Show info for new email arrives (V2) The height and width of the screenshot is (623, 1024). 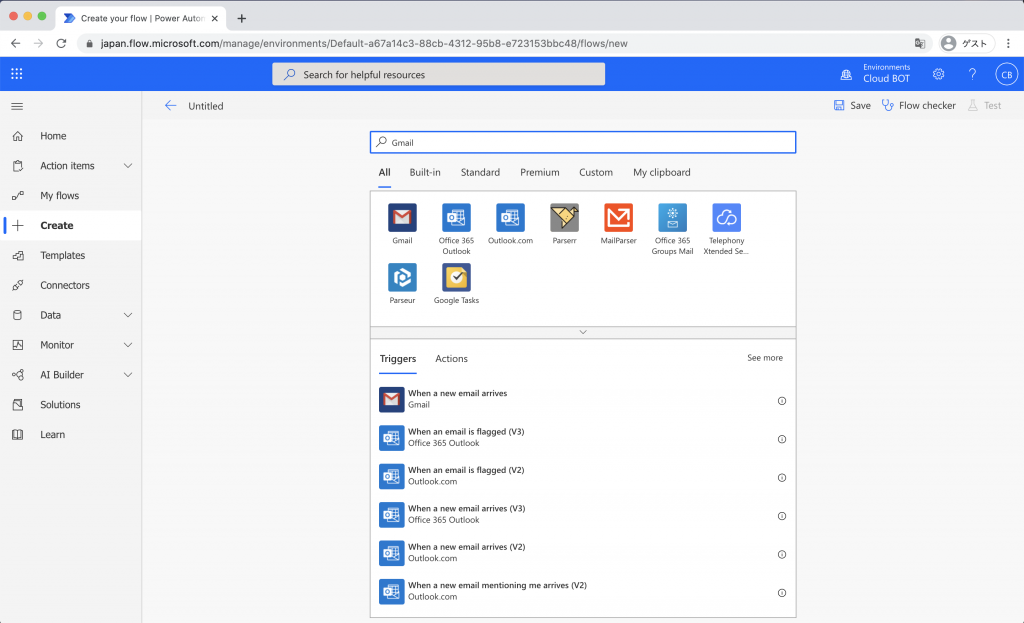click(782, 554)
